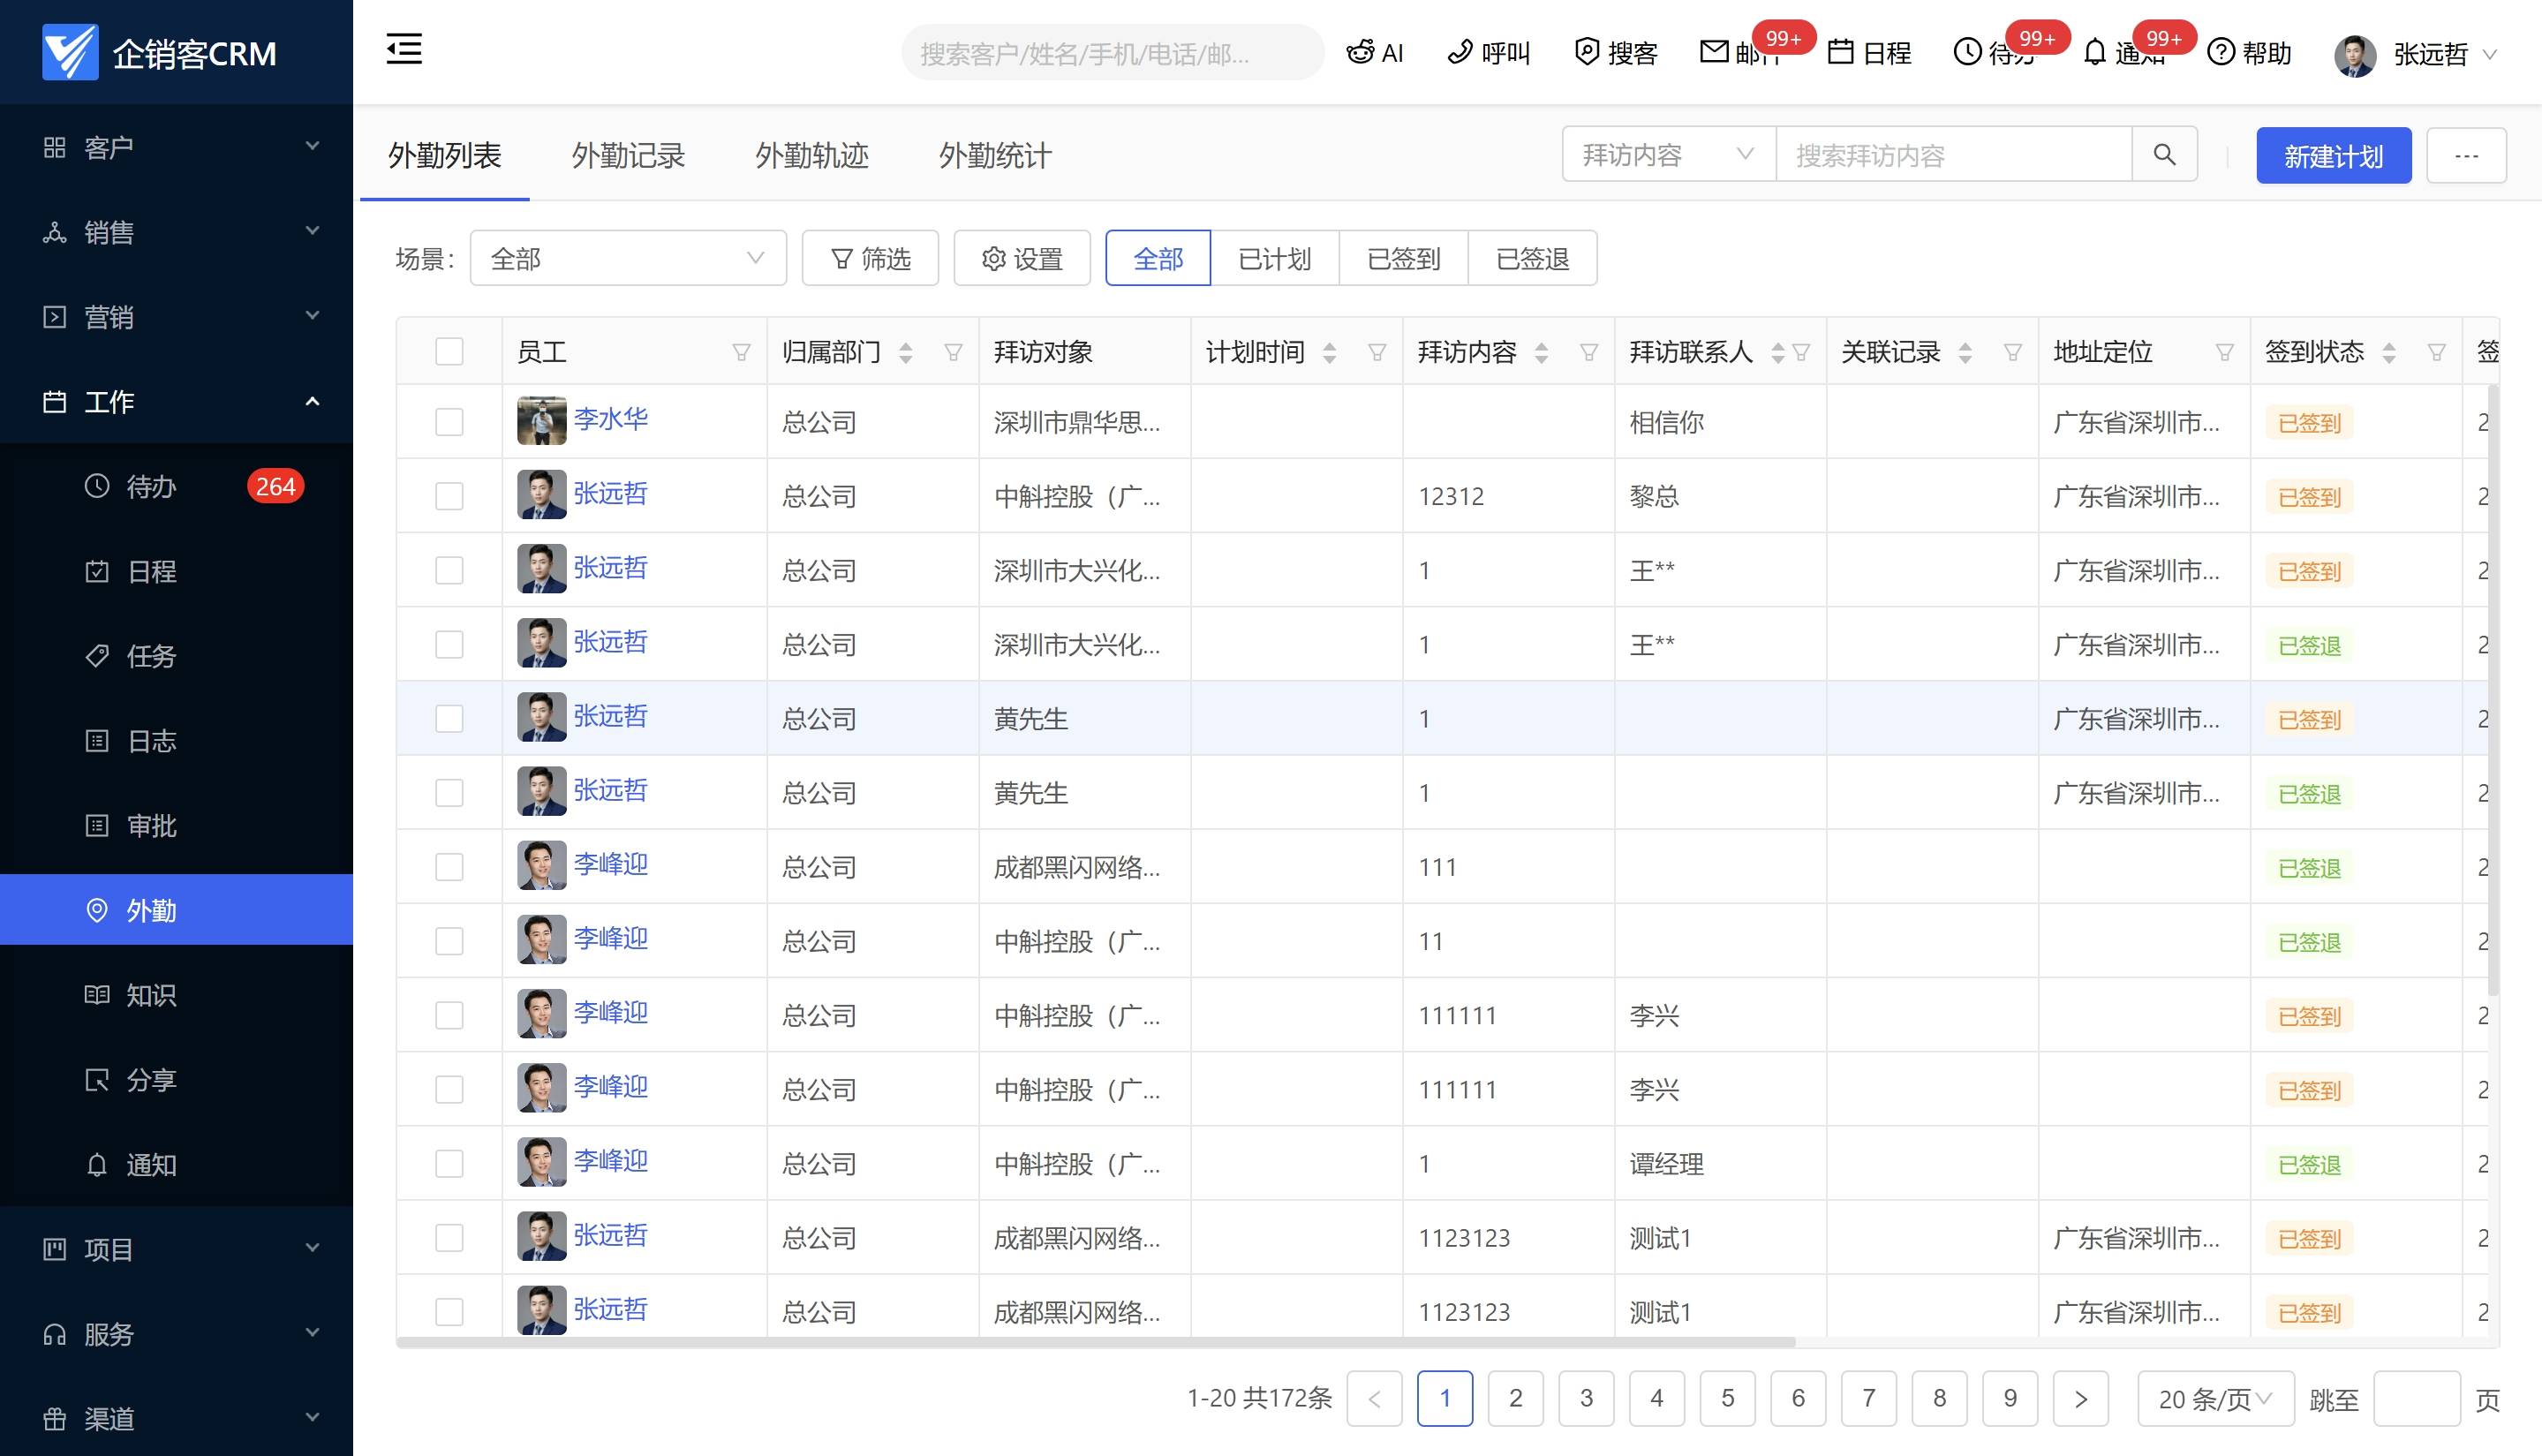Open the 外勤 section in the sidebar
This screenshot has width=2542, height=1456.
pyautogui.click(x=150, y=910)
